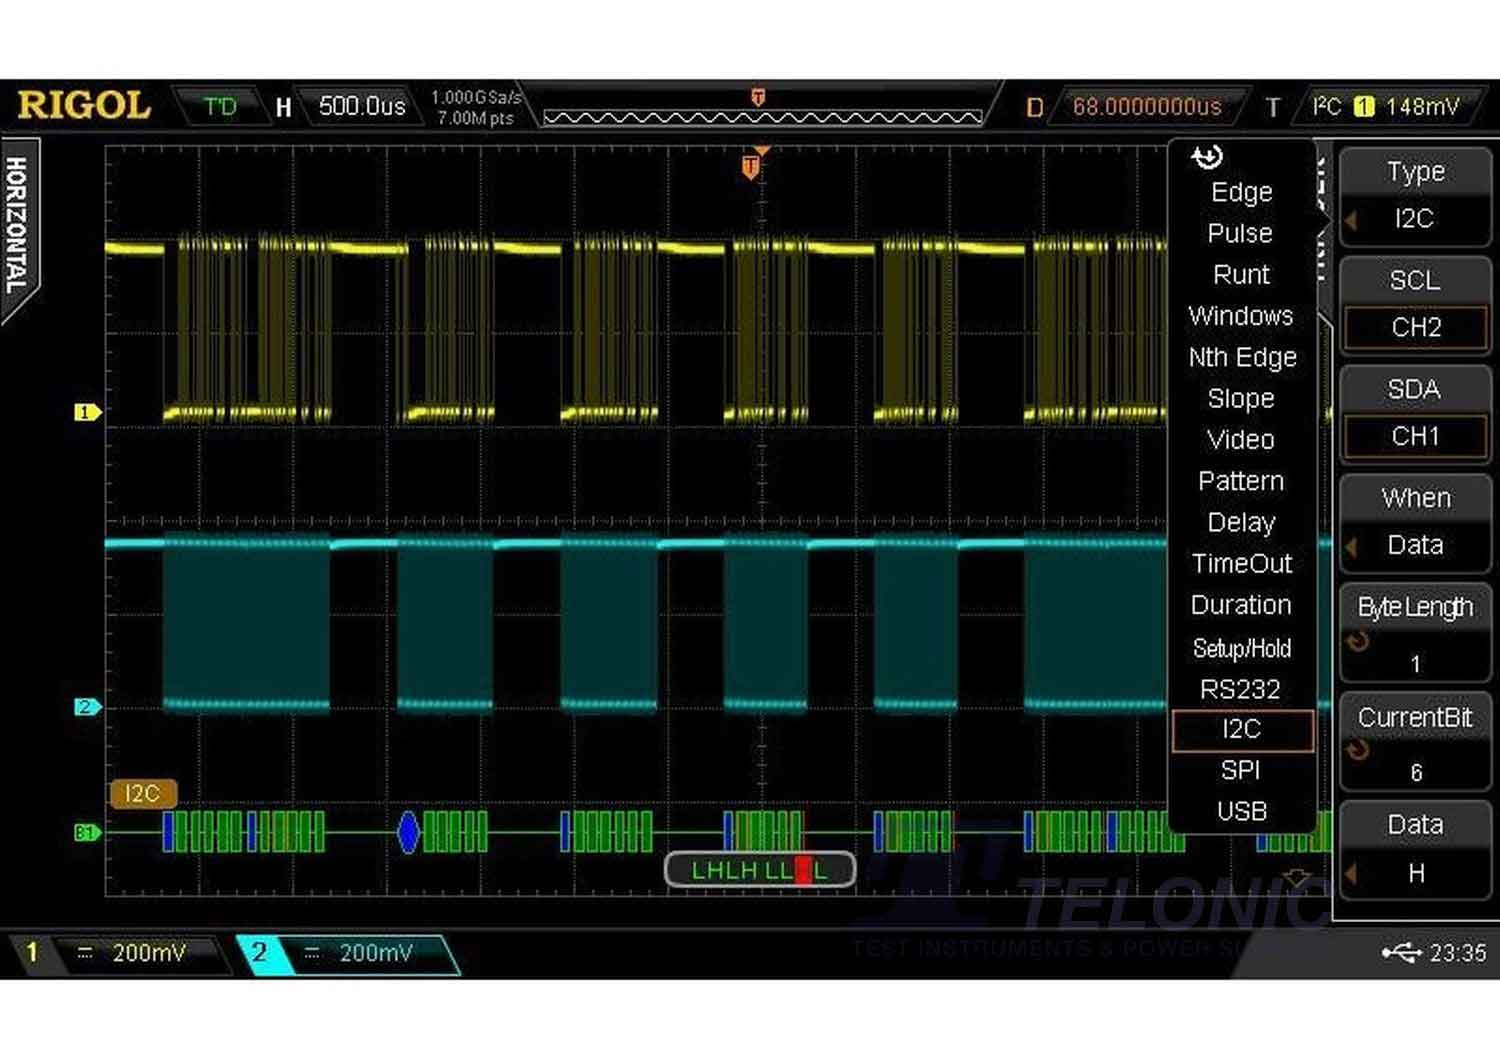This screenshot has height=1060, width=1500.
Task: Select the highlighted I2C trigger type
Action: [x=1242, y=730]
